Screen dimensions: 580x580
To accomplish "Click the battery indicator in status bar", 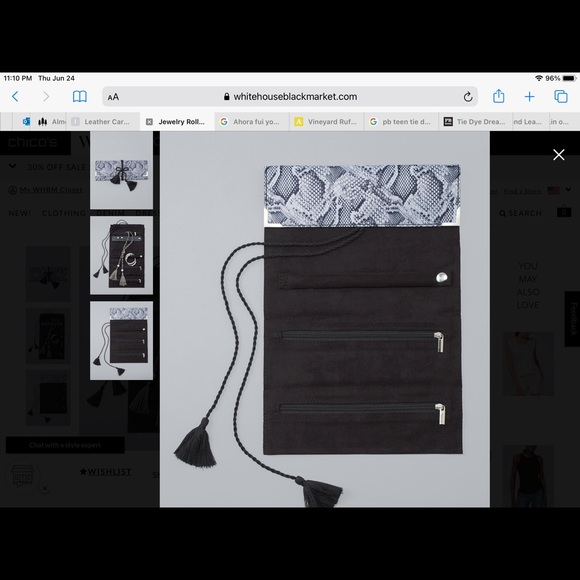I will (x=569, y=78).
